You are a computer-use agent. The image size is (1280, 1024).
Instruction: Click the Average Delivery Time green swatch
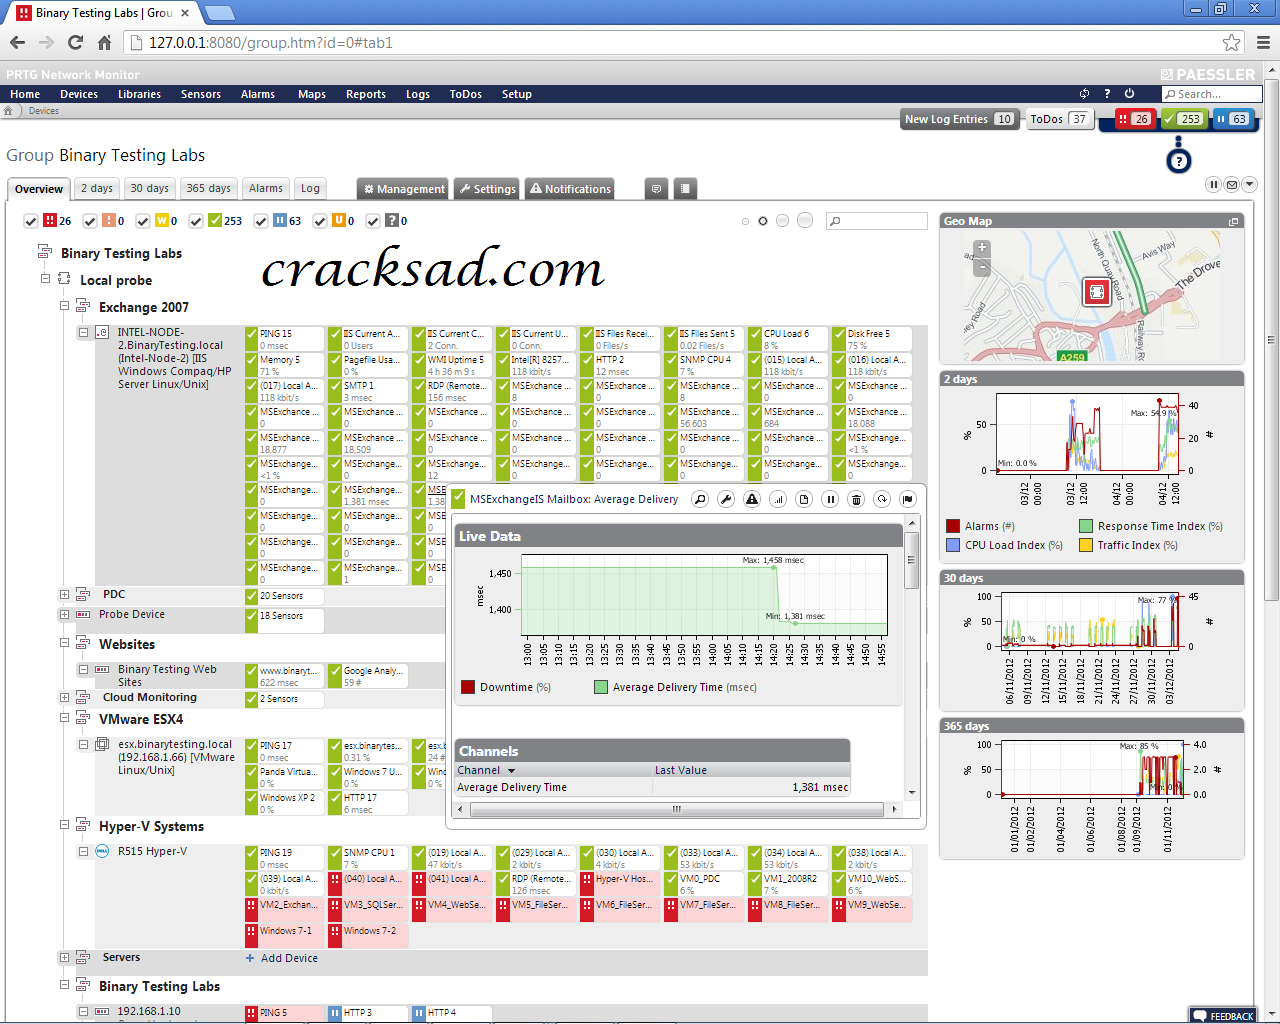coord(601,687)
